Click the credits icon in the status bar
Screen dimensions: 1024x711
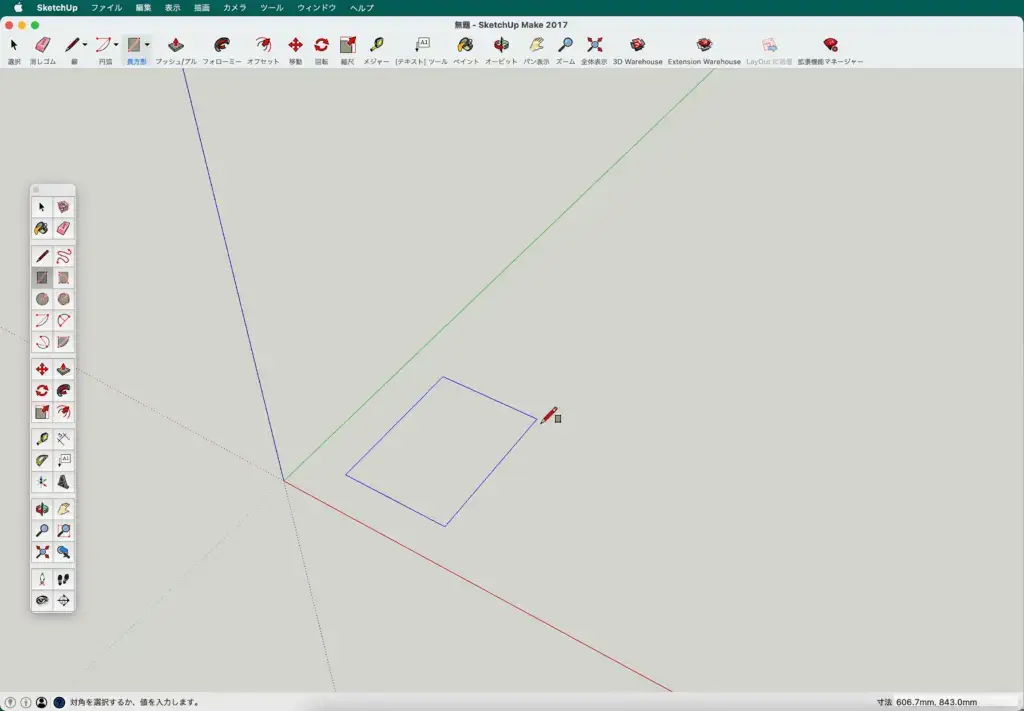[26, 703]
